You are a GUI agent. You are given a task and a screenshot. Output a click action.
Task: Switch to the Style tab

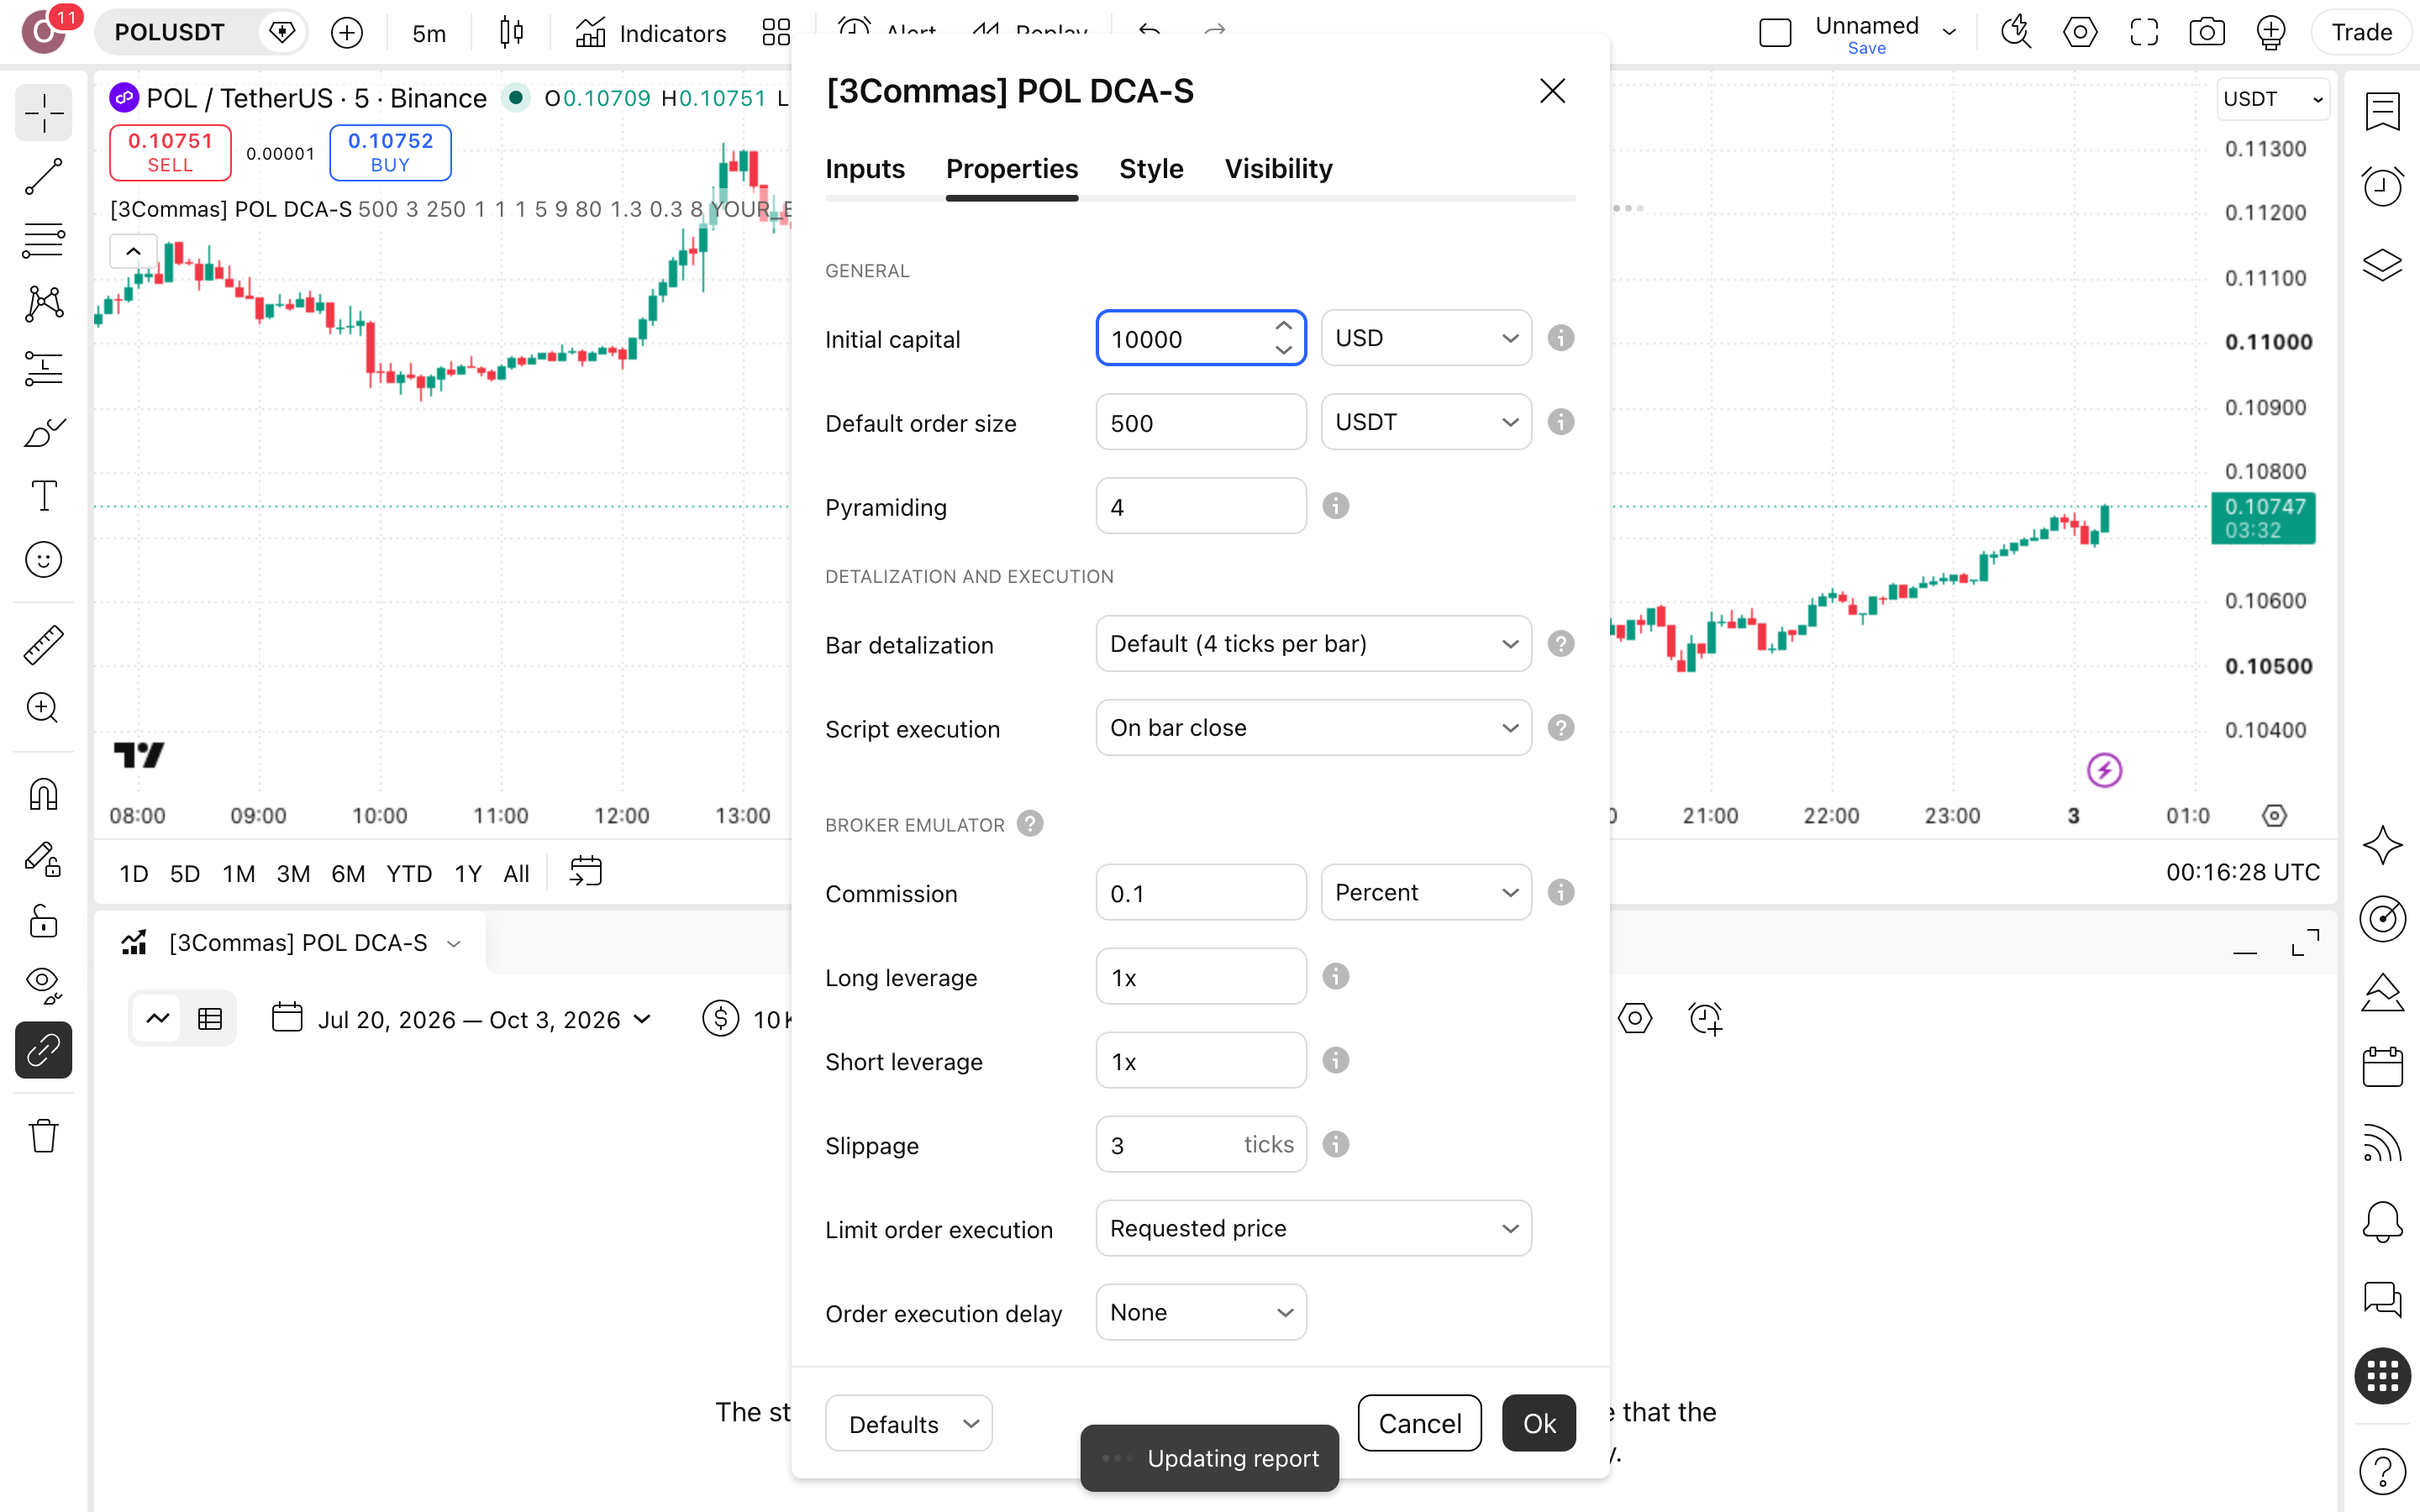point(1151,169)
